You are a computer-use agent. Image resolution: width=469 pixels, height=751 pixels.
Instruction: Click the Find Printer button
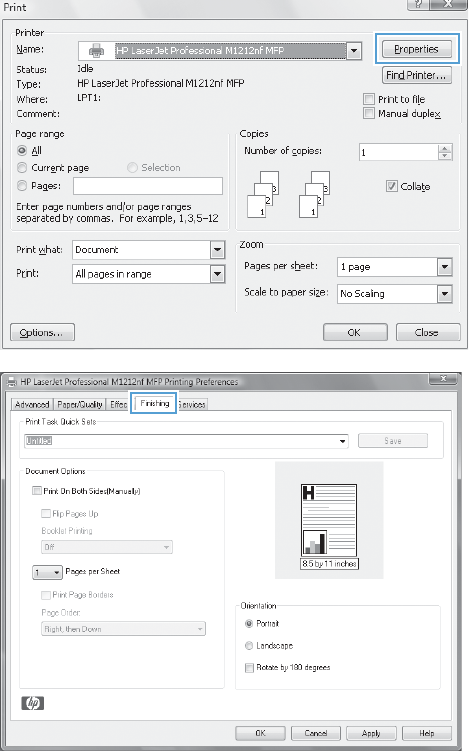pyautogui.click(x=416, y=75)
